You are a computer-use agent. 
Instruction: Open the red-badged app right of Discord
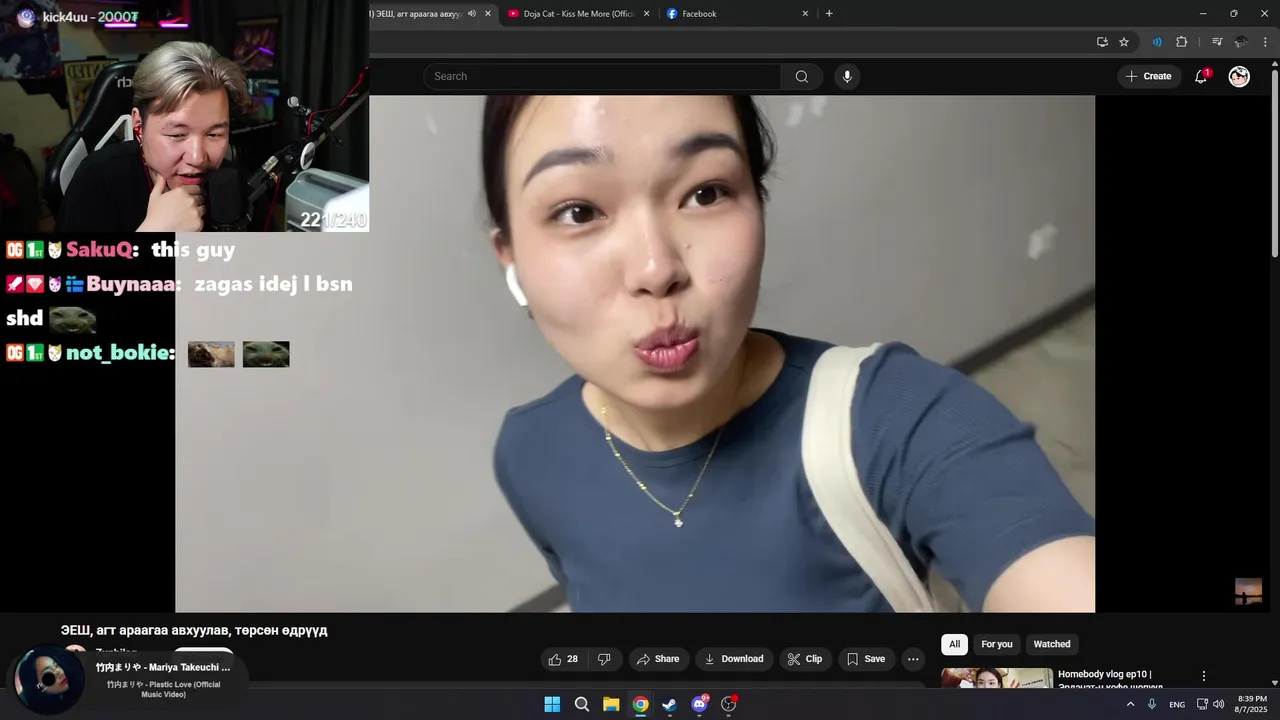[x=729, y=704]
